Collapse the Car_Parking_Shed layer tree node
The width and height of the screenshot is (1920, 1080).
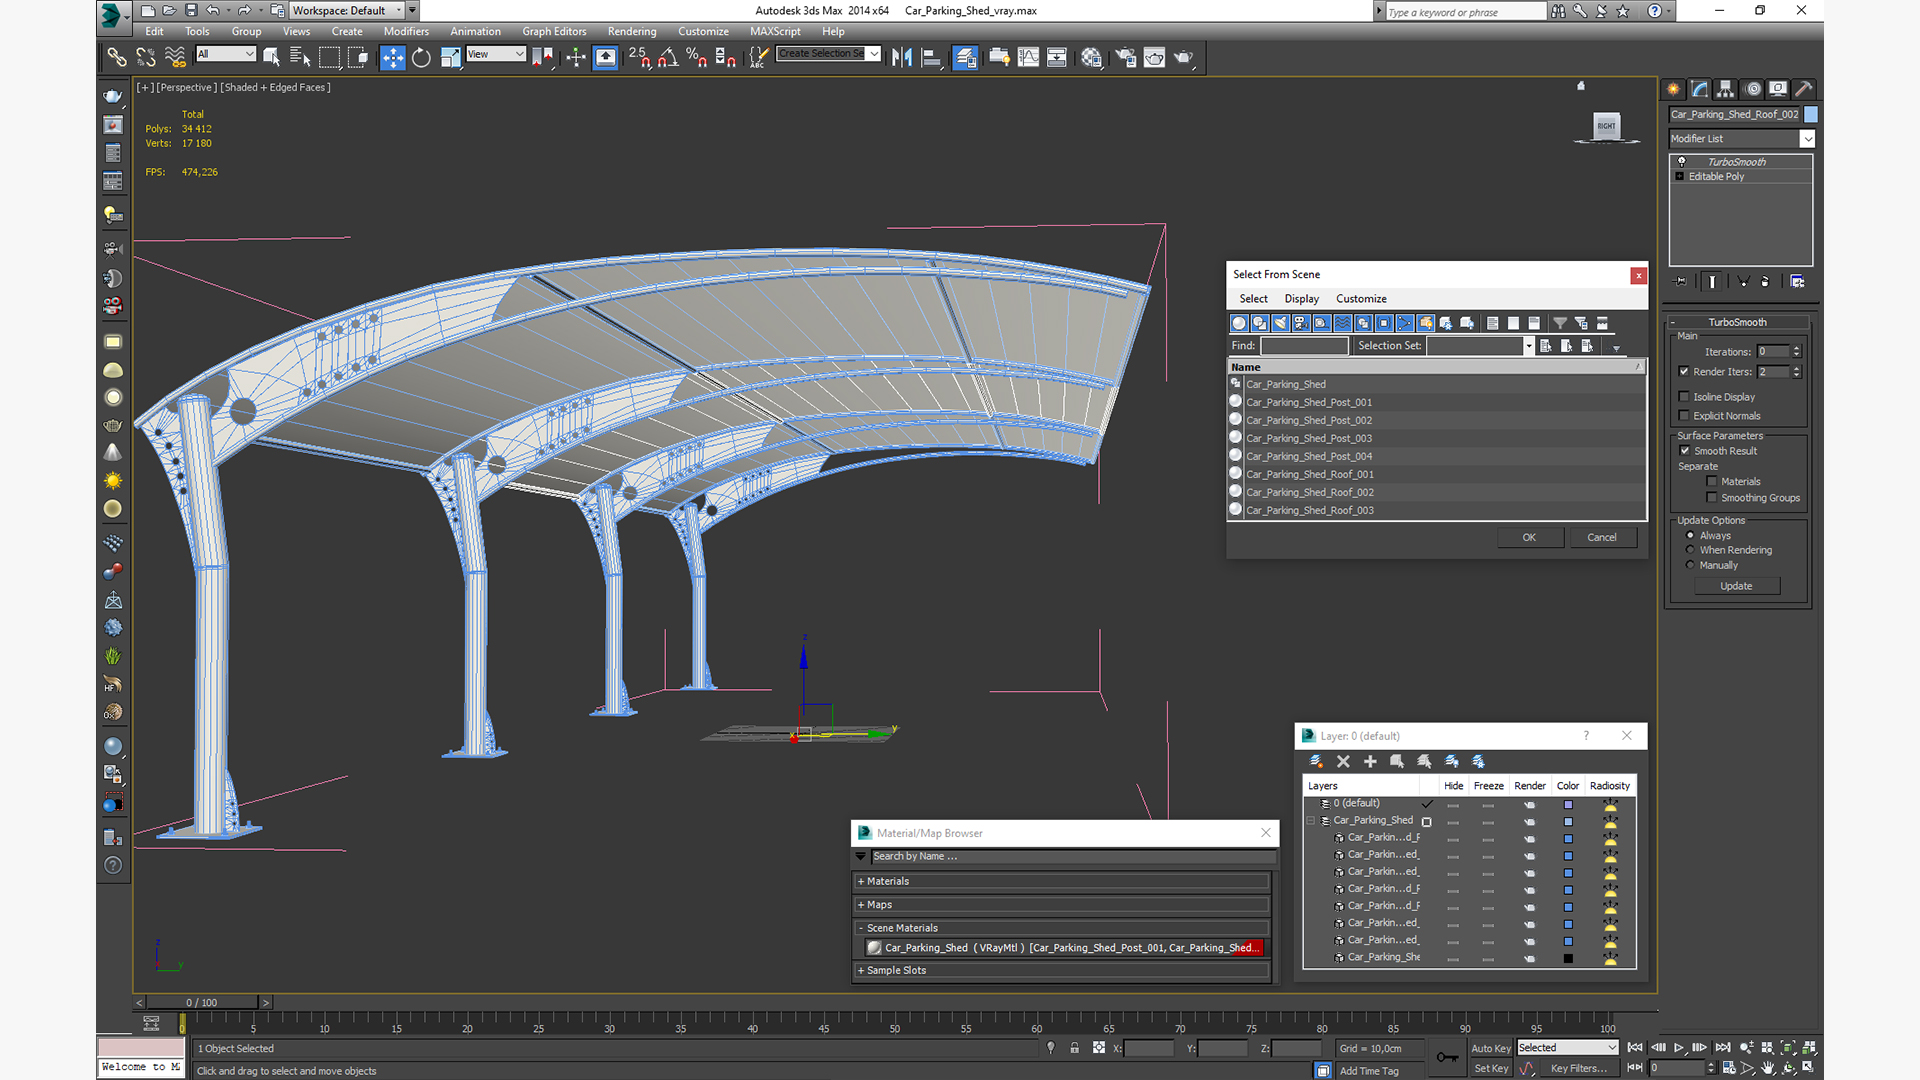click(x=1311, y=821)
